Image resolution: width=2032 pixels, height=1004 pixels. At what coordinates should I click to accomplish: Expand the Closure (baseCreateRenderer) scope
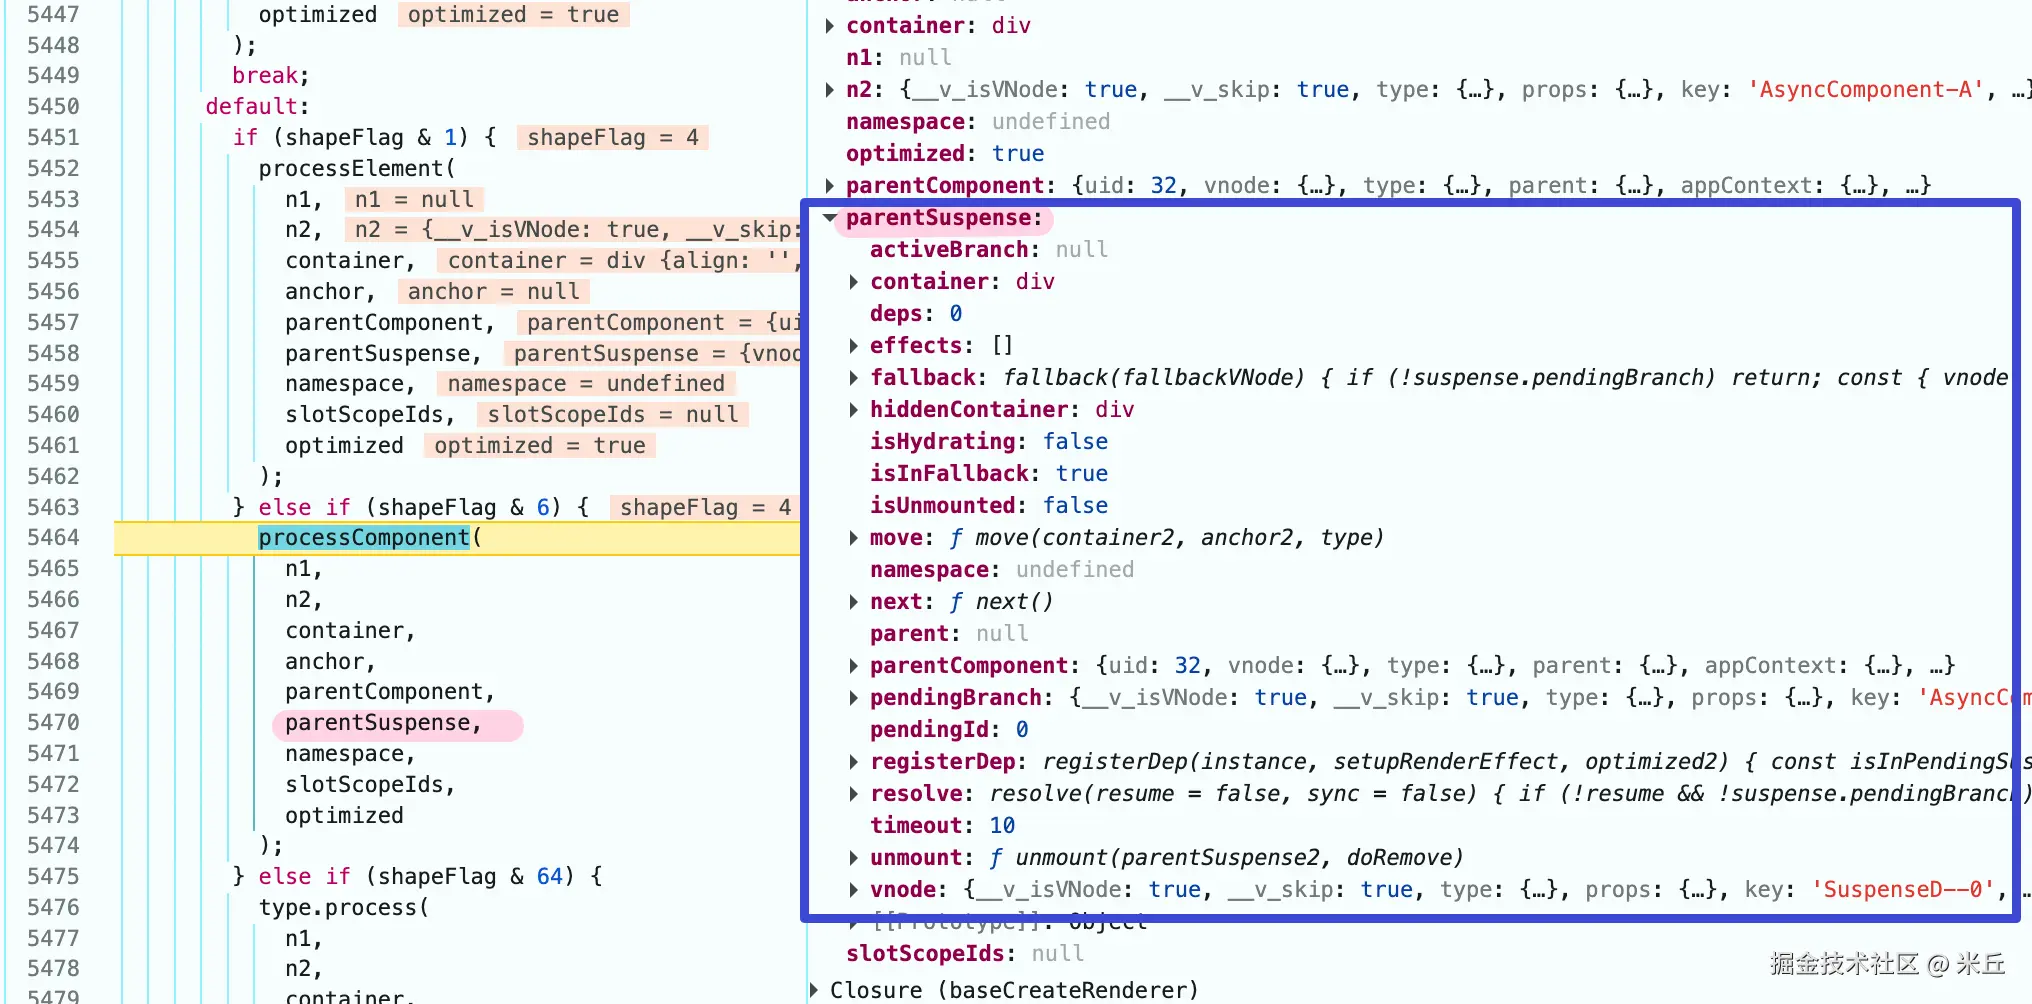coord(814,990)
